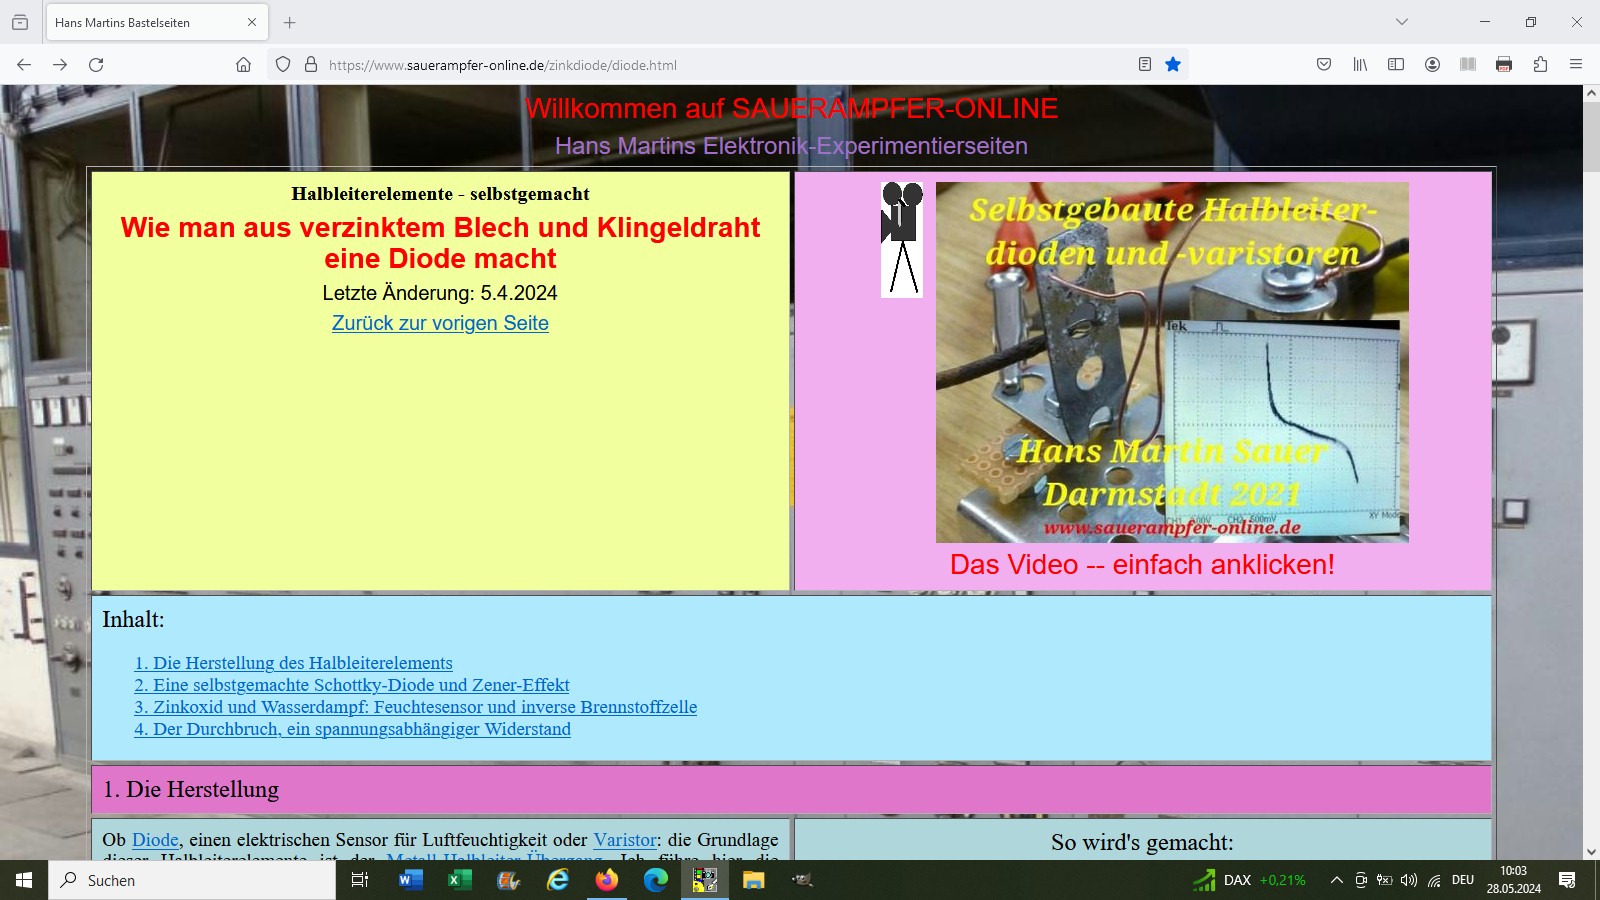Click the 'Letzte Änderung: 5.4.2024' text
Image resolution: width=1600 pixels, height=900 pixels.
pyautogui.click(x=440, y=293)
